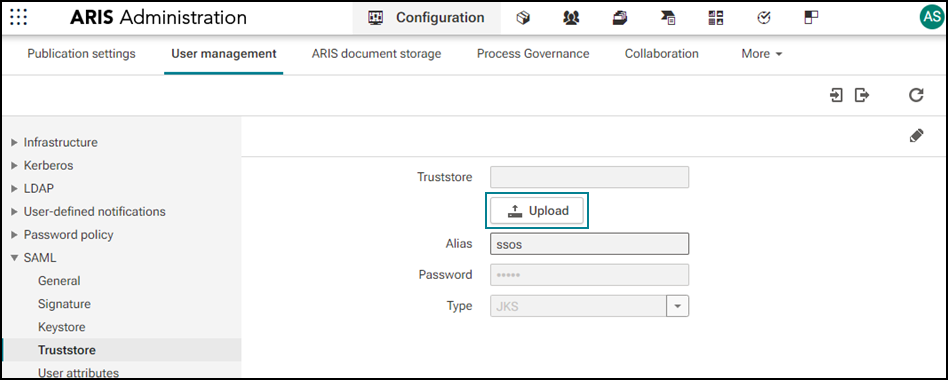Select LDAP in the sidebar

[x=39, y=188]
